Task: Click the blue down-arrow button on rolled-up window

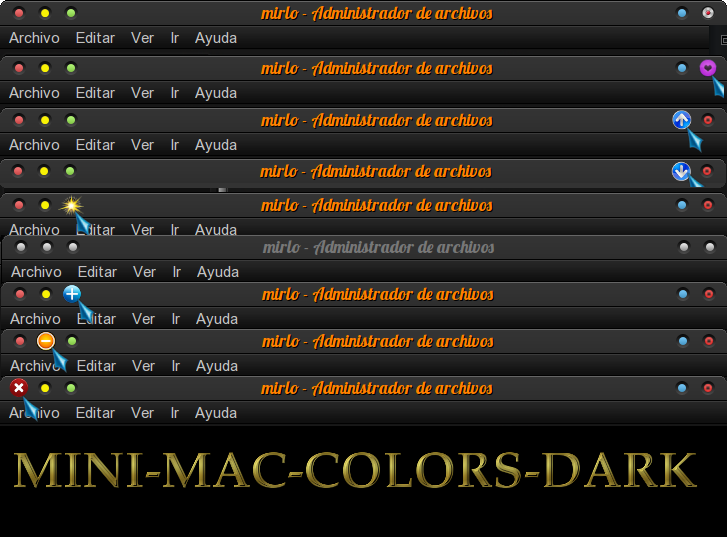Action: 681,172
